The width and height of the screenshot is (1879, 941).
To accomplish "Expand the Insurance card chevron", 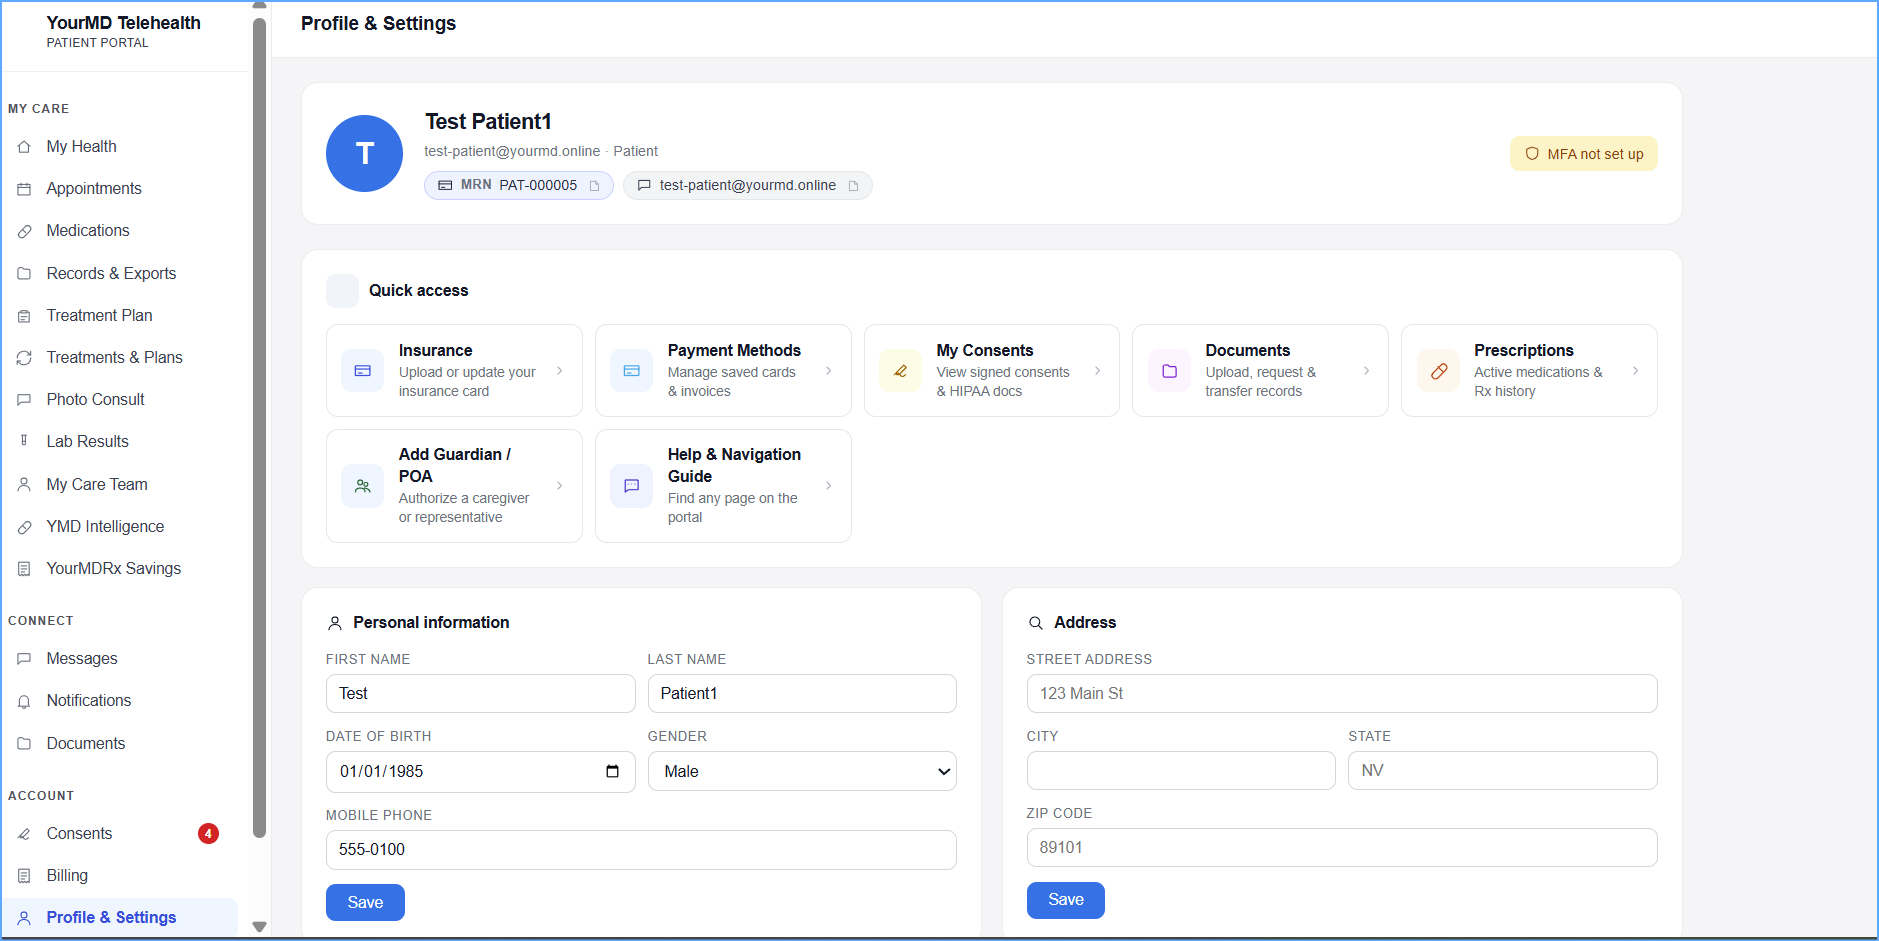I will (560, 371).
